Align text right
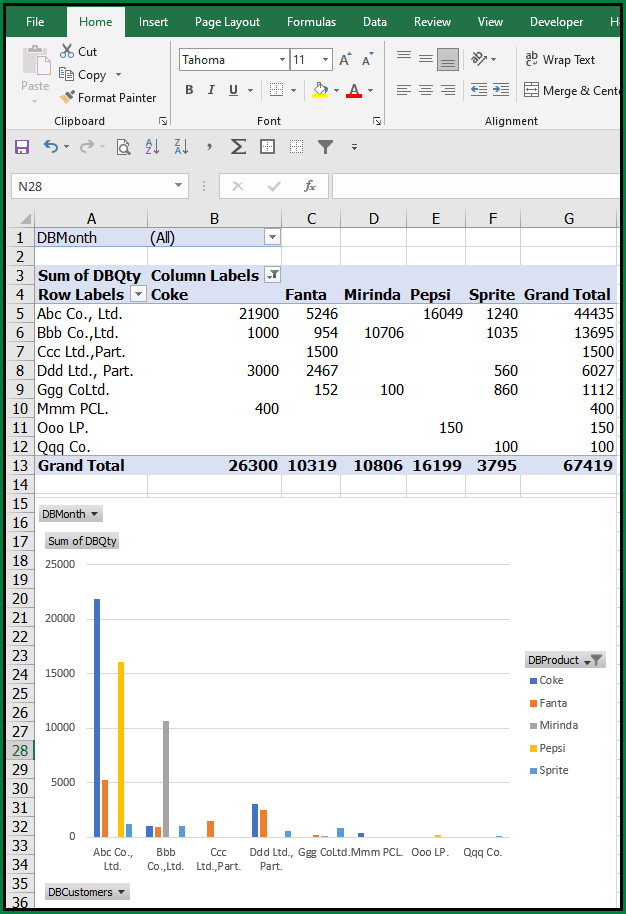The height and width of the screenshot is (914, 626). click(448, 90)
